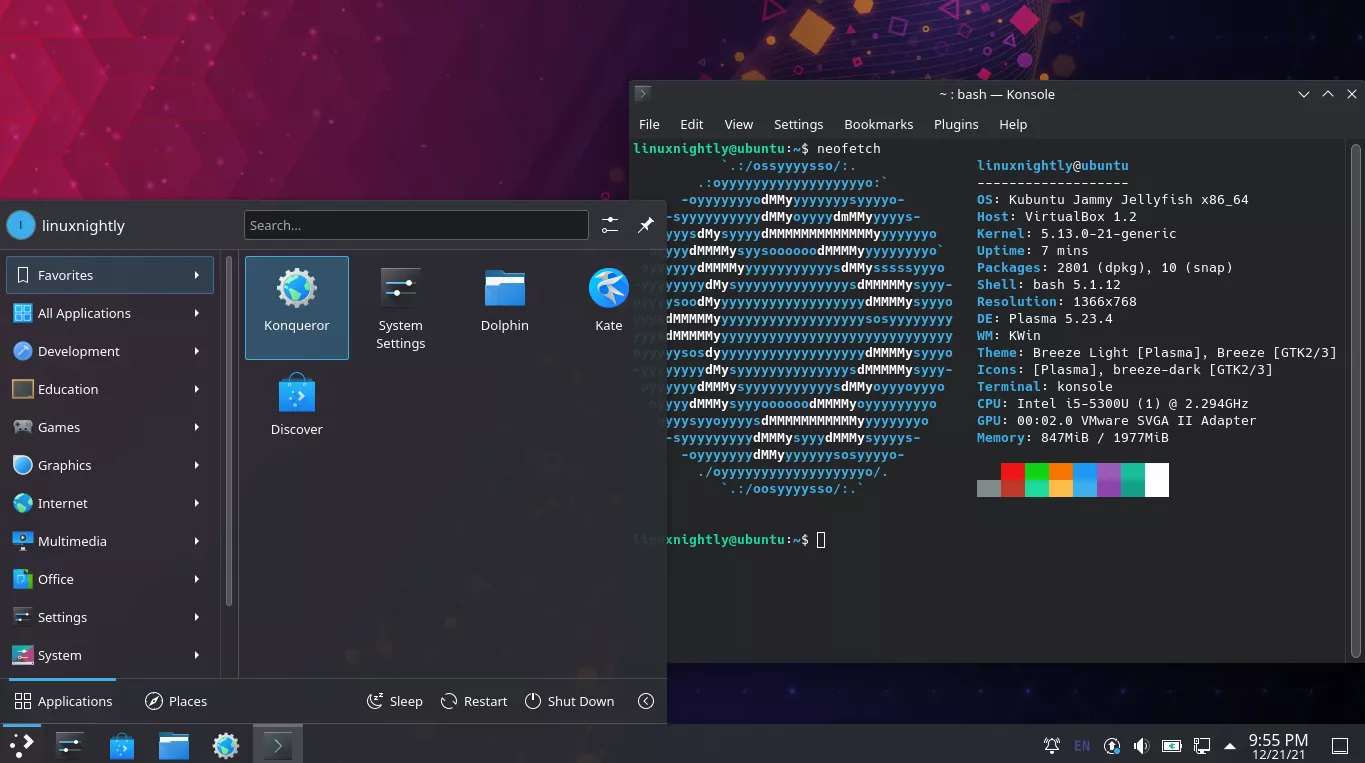Expand the Office category
Image resolution: width=1365 pixels, height=763 pixels.
(110, 579)
